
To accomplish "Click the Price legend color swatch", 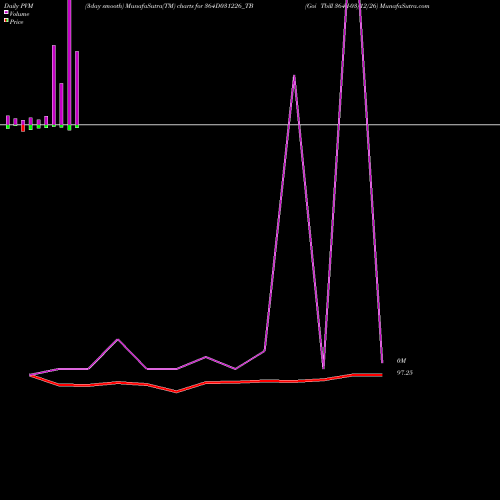I will point(6,20).
